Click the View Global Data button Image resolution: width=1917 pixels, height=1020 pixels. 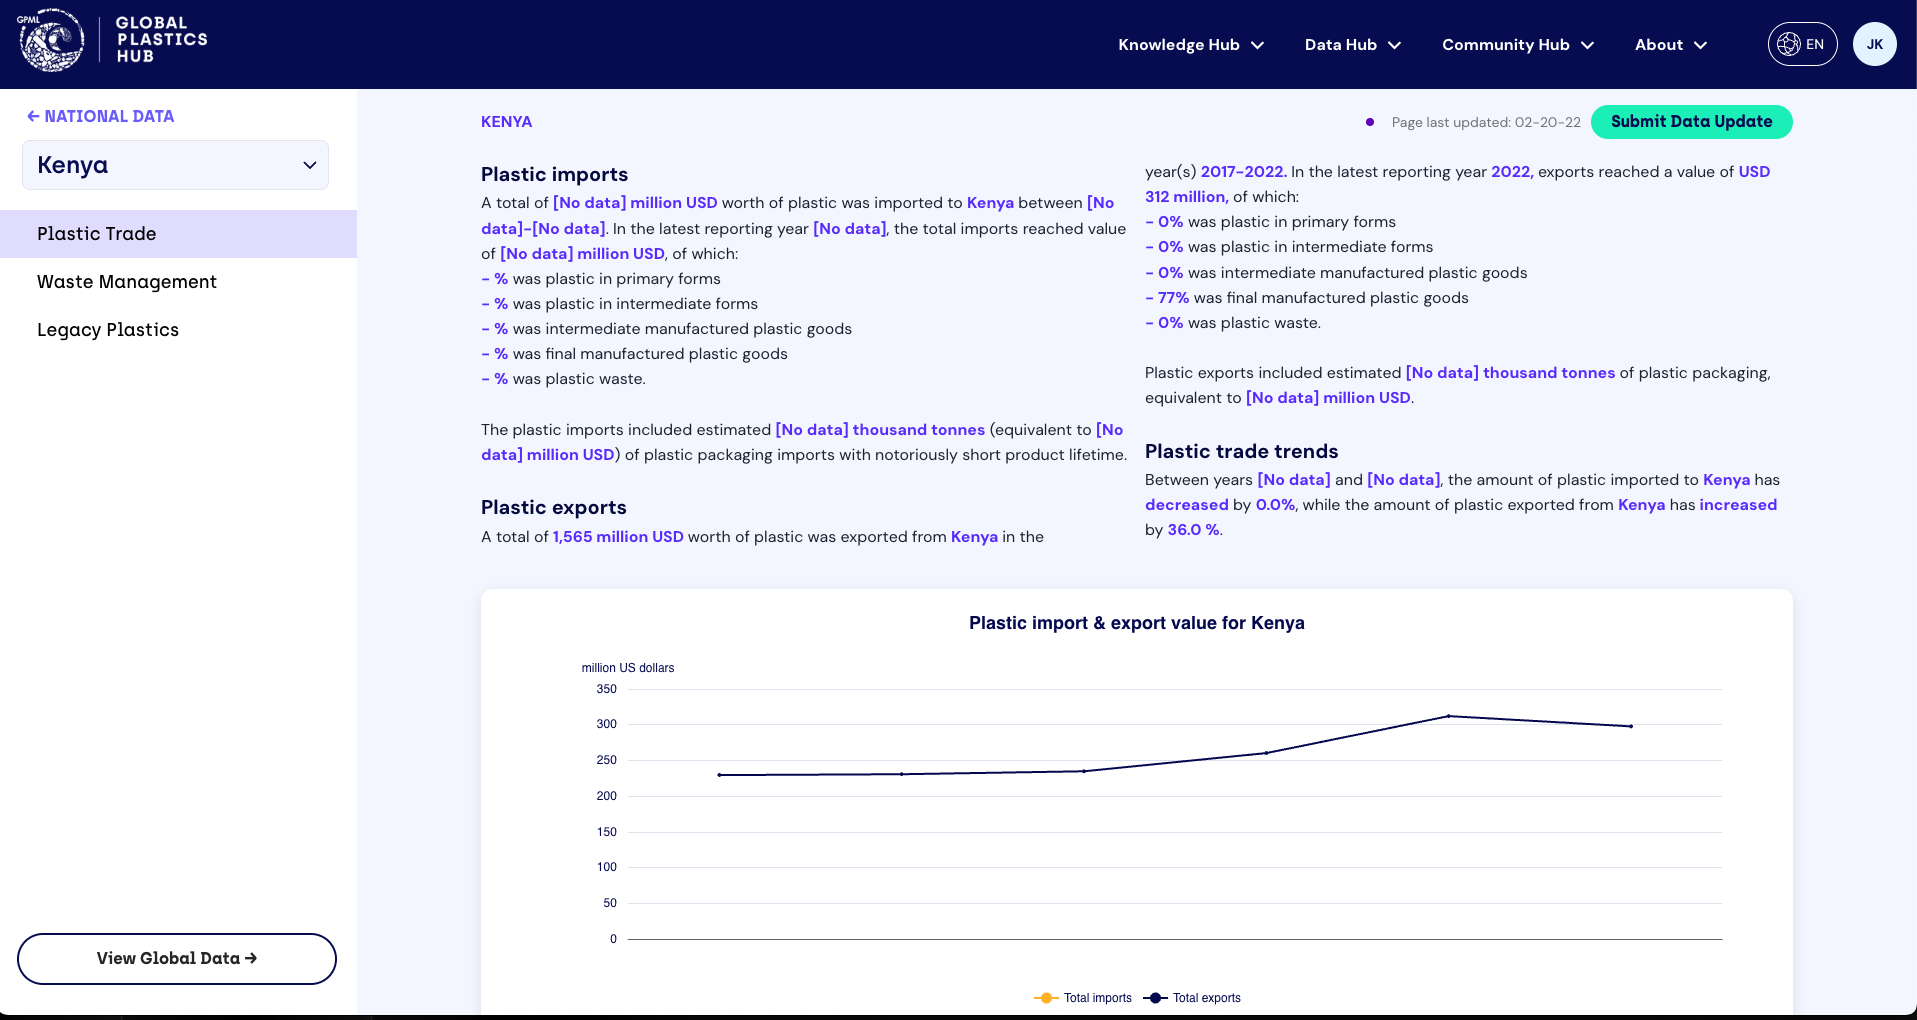177,958
